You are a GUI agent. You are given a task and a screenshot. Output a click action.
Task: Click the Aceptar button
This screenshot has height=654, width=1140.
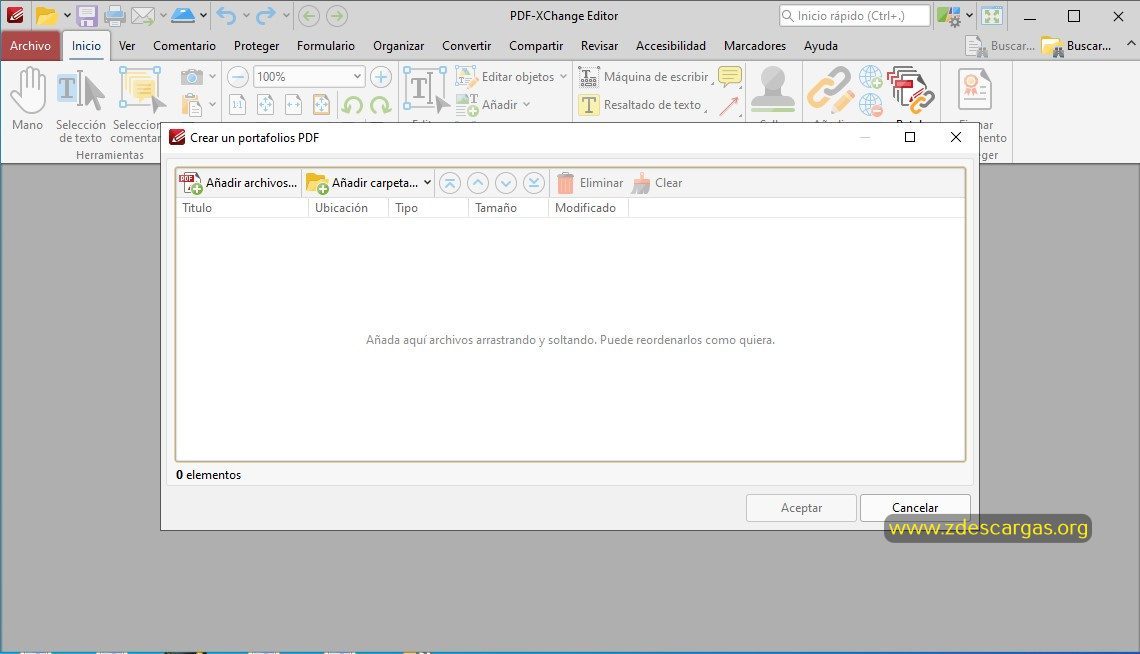click(801, 508)
